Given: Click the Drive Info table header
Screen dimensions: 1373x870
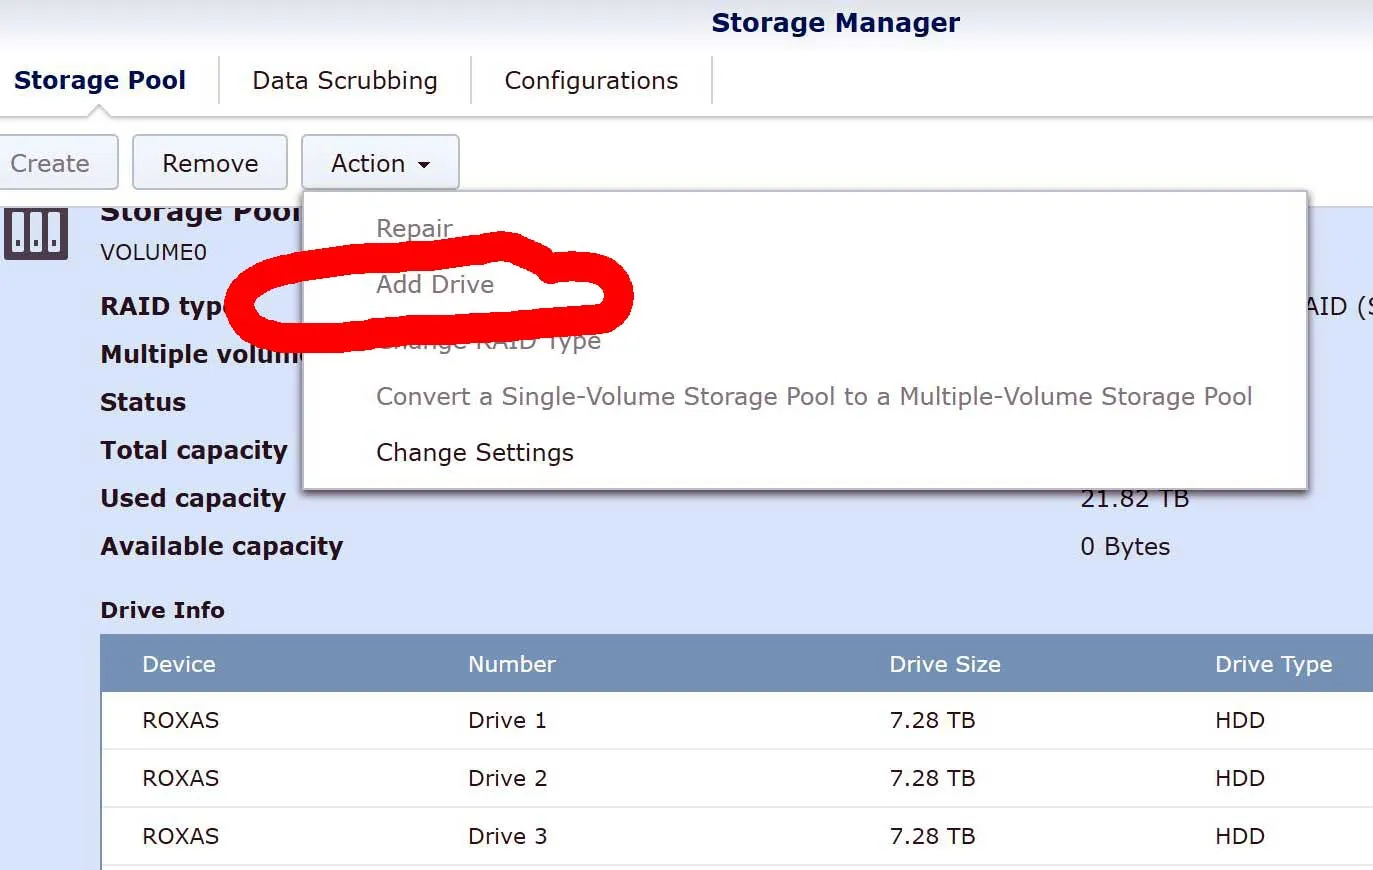Looking at the screenshot, I should click(x=163, y=610).
